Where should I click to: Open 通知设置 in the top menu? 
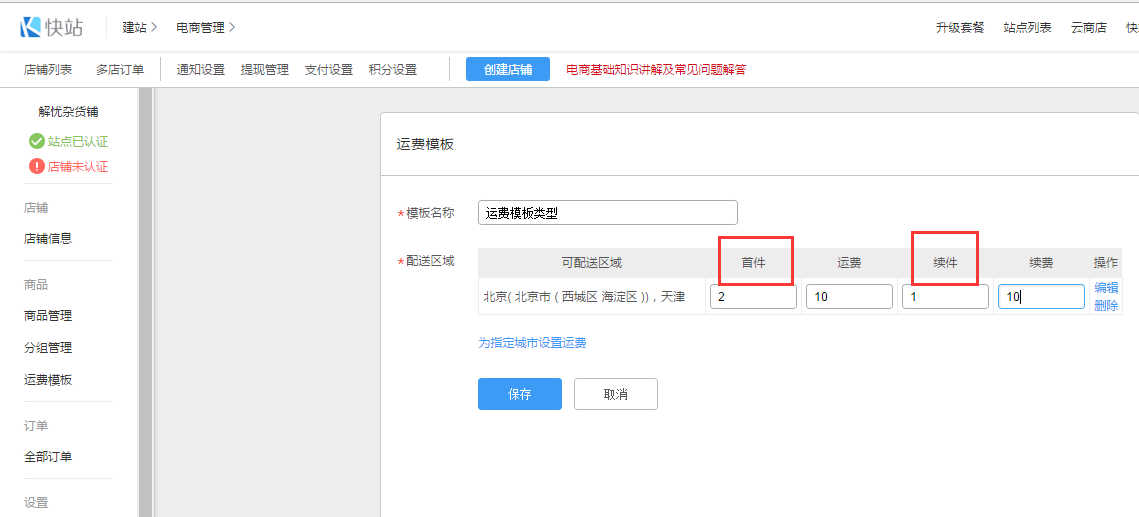point(201,70)
